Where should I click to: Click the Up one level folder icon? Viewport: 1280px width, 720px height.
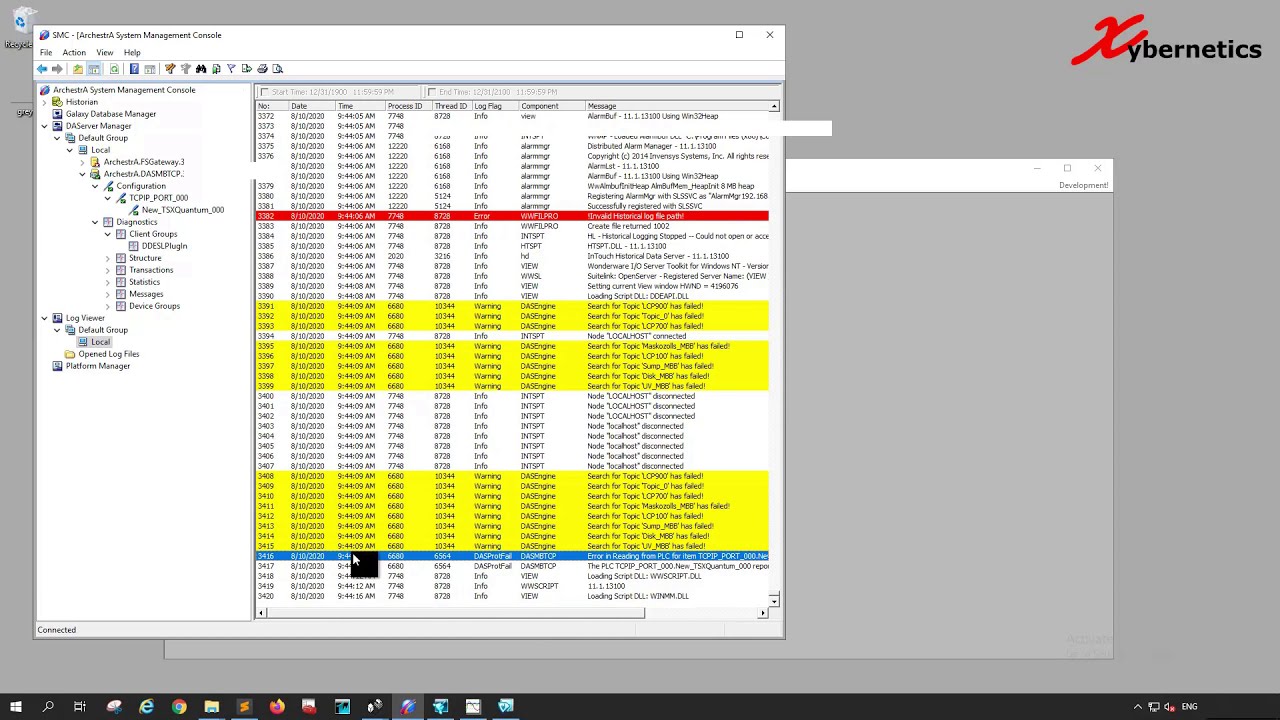(x=77, y=69)
